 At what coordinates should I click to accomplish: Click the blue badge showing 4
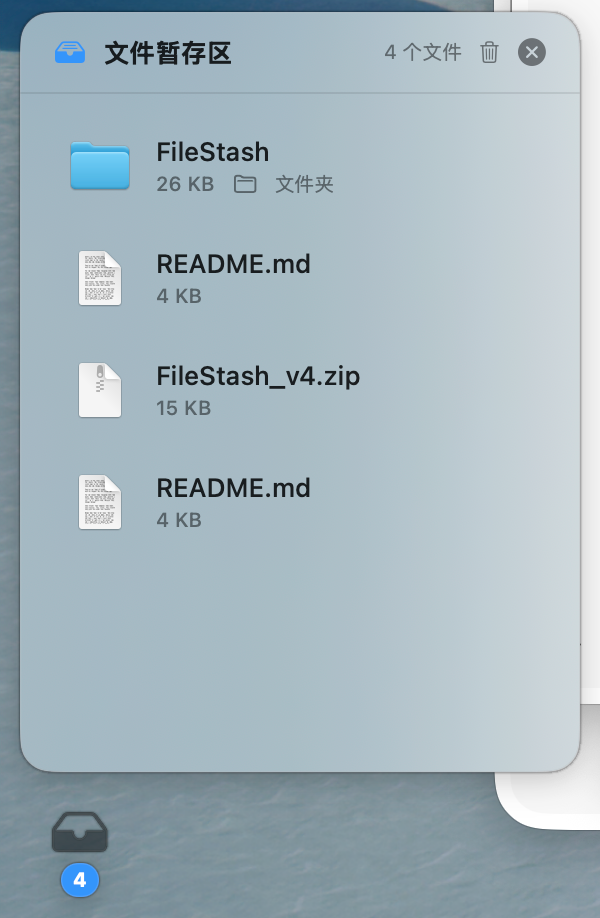pos(80,879)
